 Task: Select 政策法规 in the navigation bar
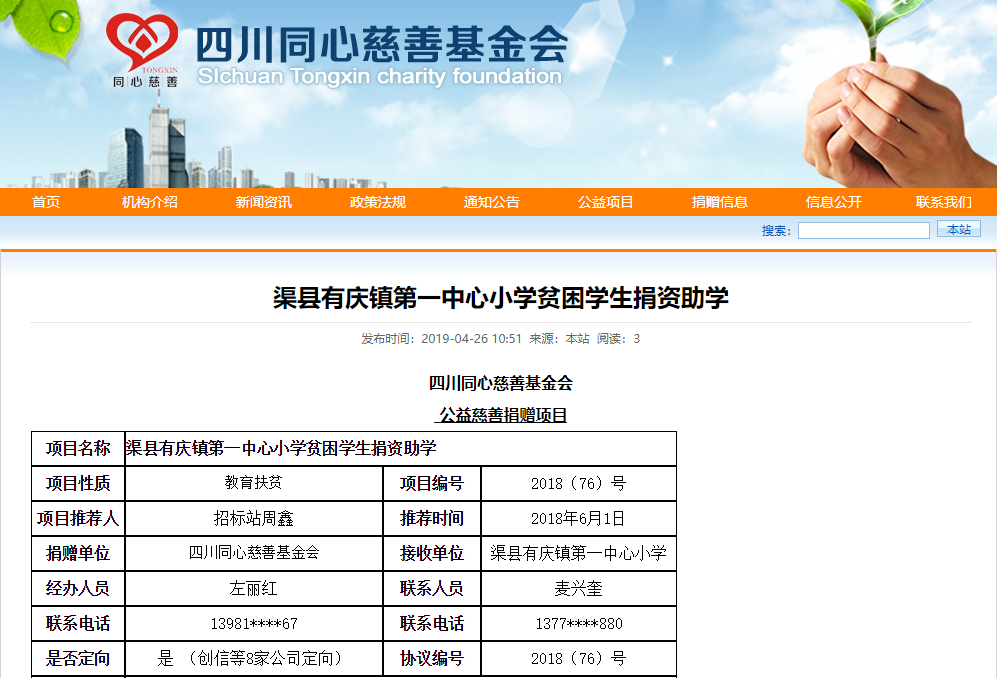pyautogui.click(x=378, y=202)
